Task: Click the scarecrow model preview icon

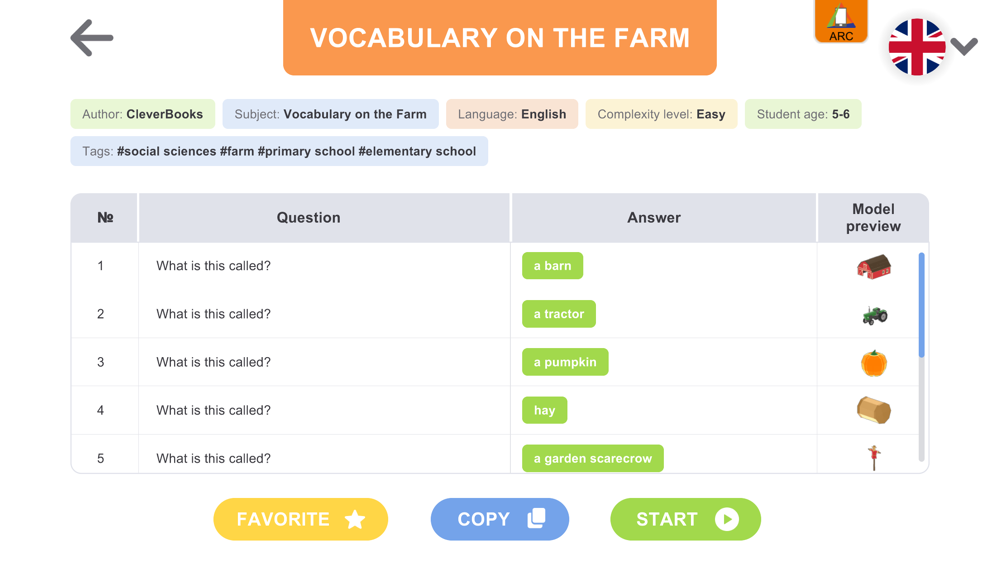Action: coord(874,458)
